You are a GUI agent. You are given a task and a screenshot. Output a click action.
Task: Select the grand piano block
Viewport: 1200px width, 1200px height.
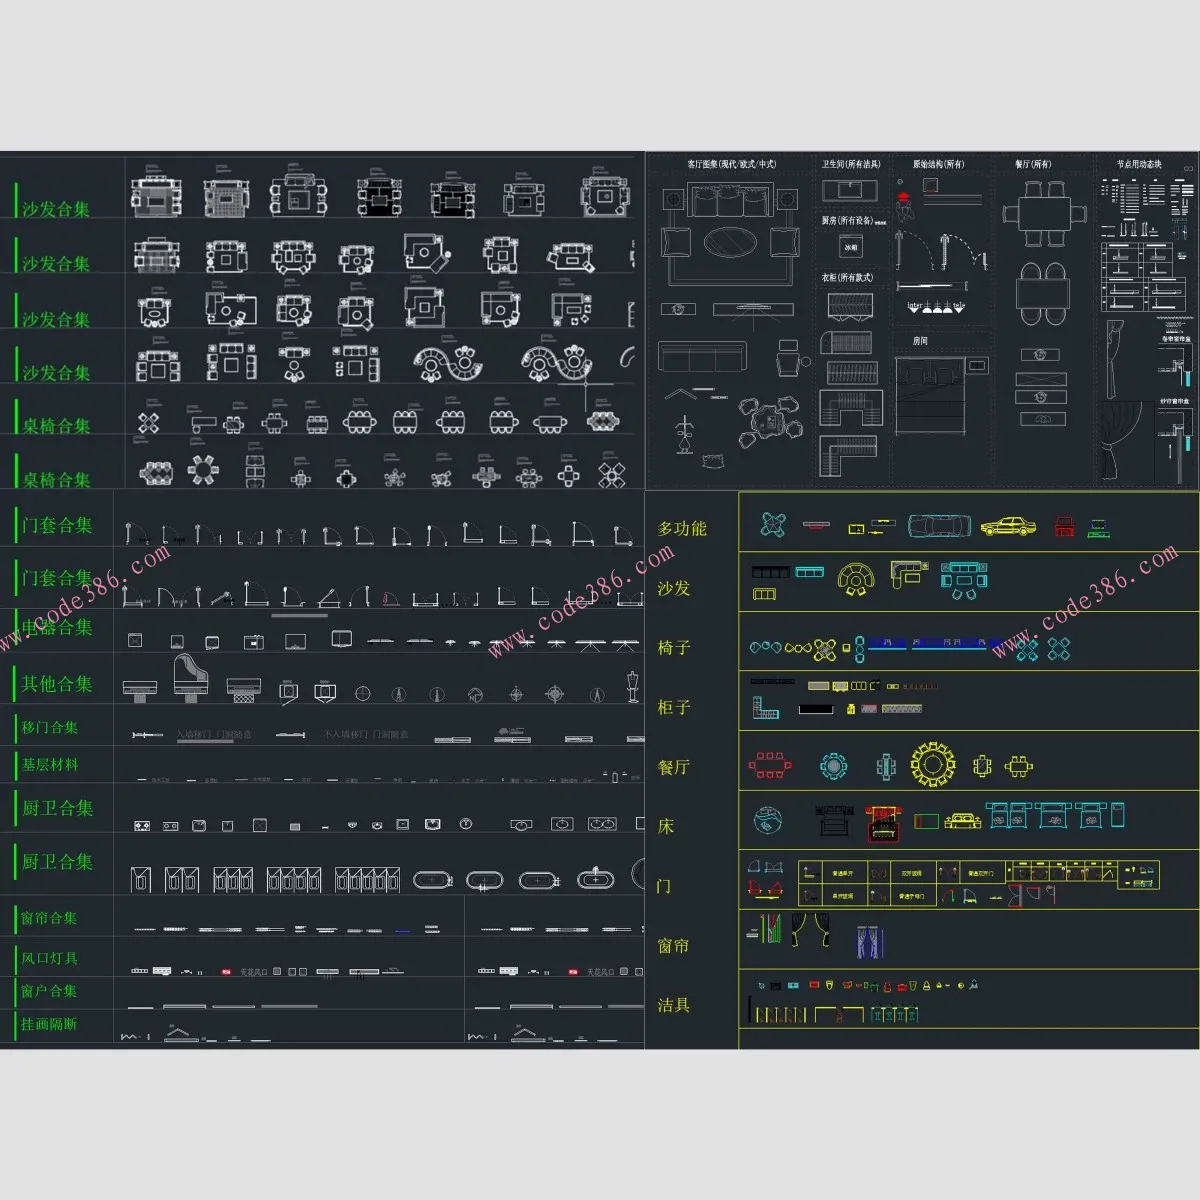pos(189,677)
